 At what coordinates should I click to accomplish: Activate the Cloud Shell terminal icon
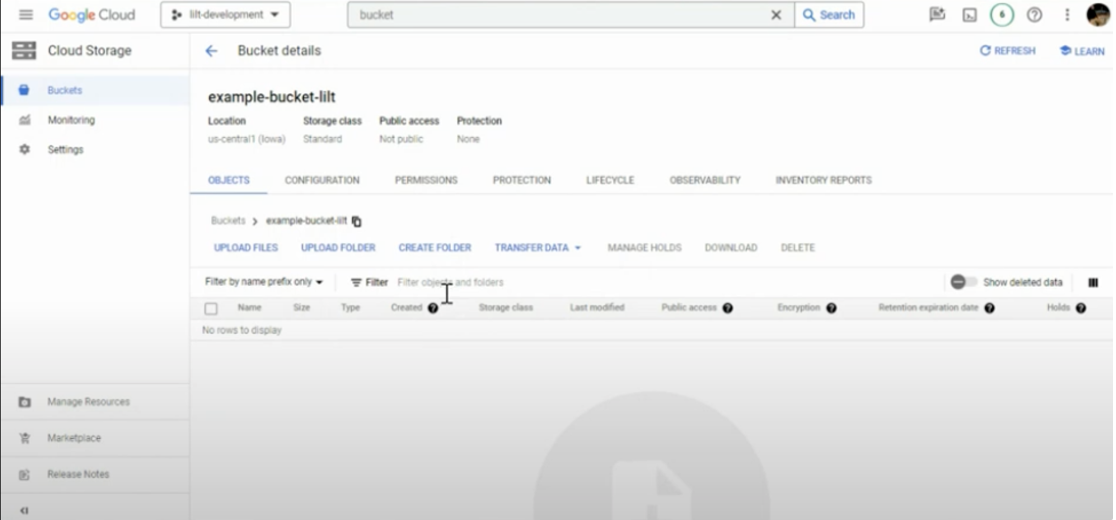[969, 15]
